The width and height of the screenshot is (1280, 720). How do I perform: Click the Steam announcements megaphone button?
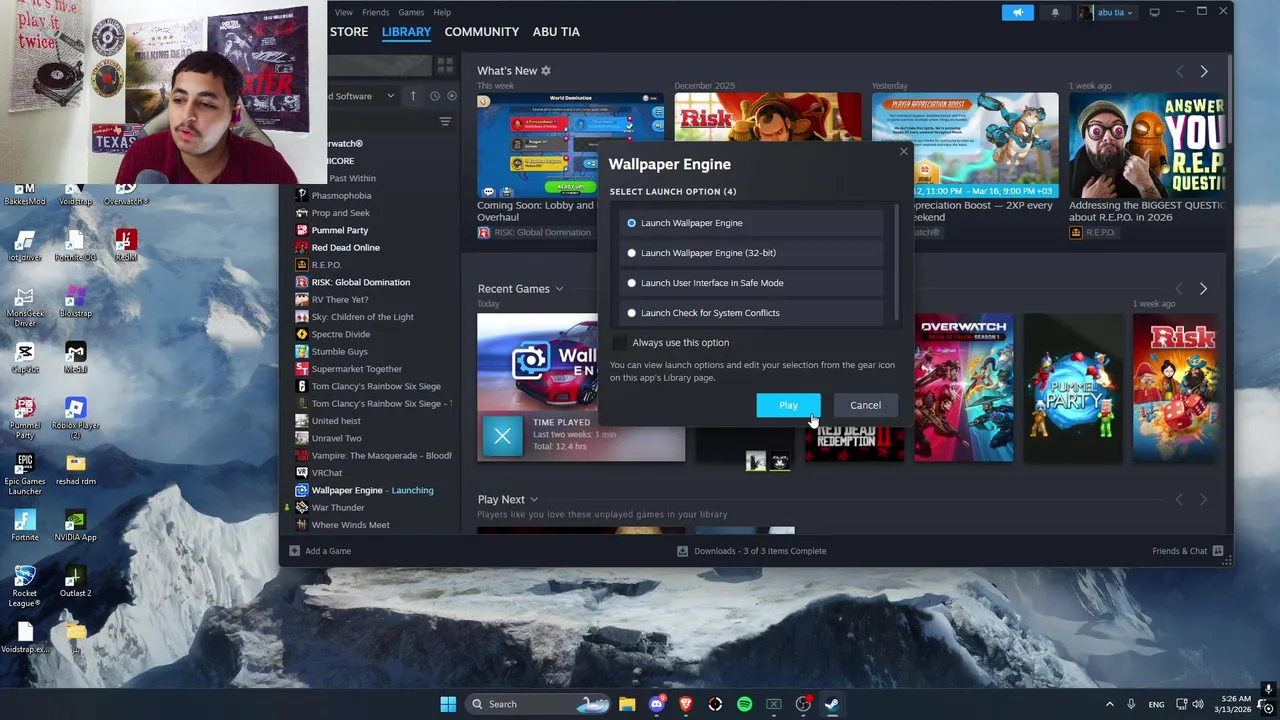coord(1018,12)
